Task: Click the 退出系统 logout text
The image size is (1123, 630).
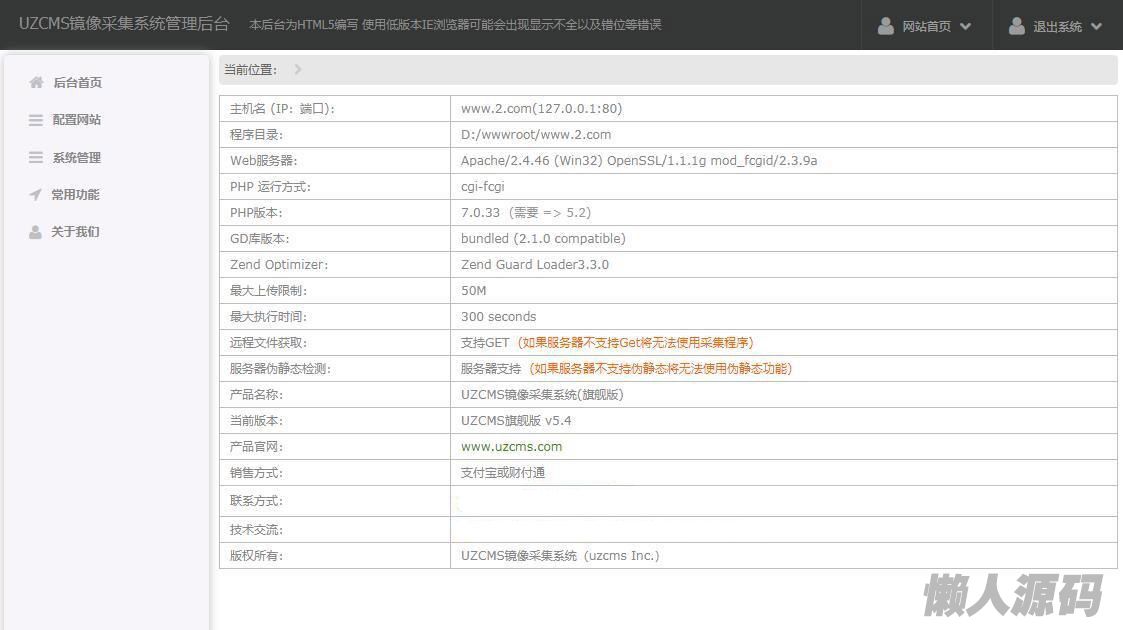Action: [1057, 27]
